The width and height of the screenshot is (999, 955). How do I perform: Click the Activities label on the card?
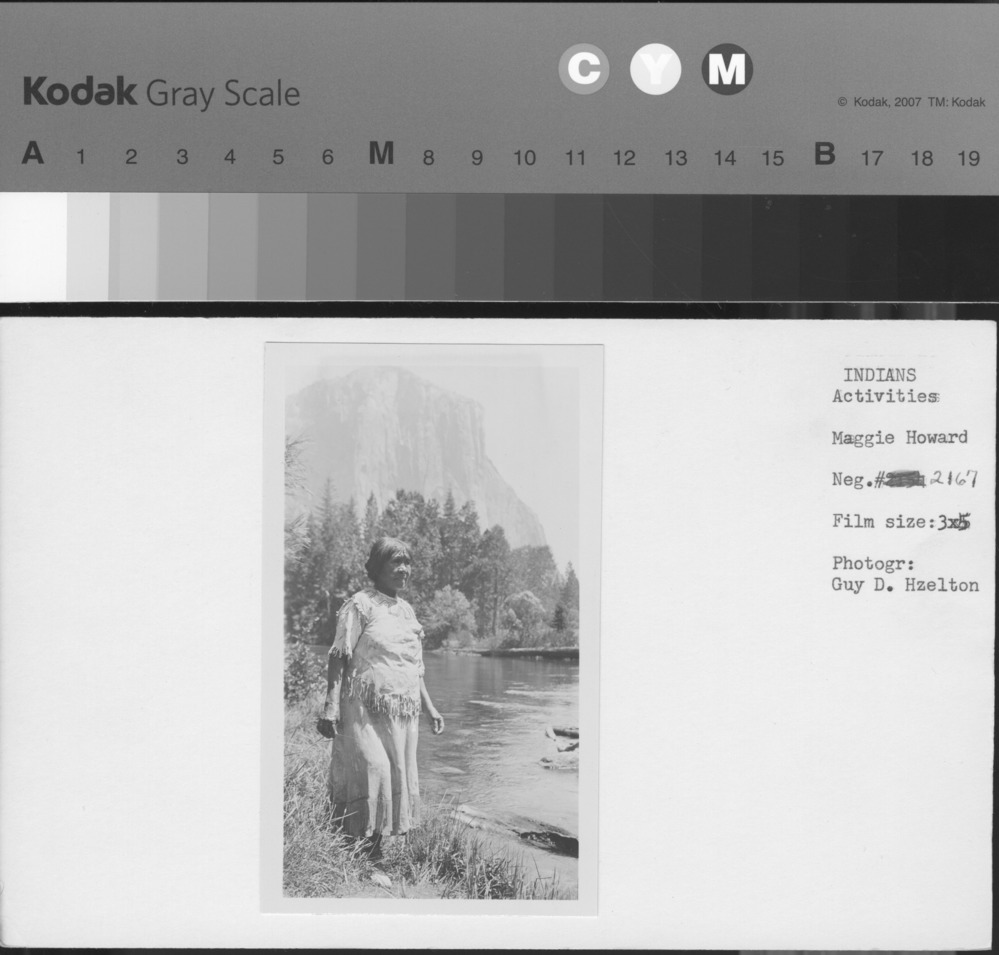pos(885,396)
